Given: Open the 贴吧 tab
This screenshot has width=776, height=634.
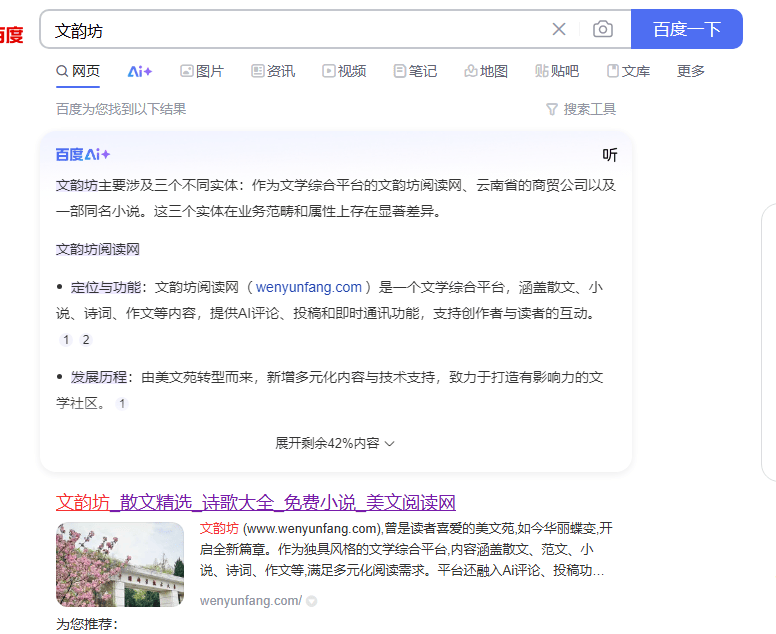Looking at the screenshot, I should pyautogui.click(x=557, y=71).
